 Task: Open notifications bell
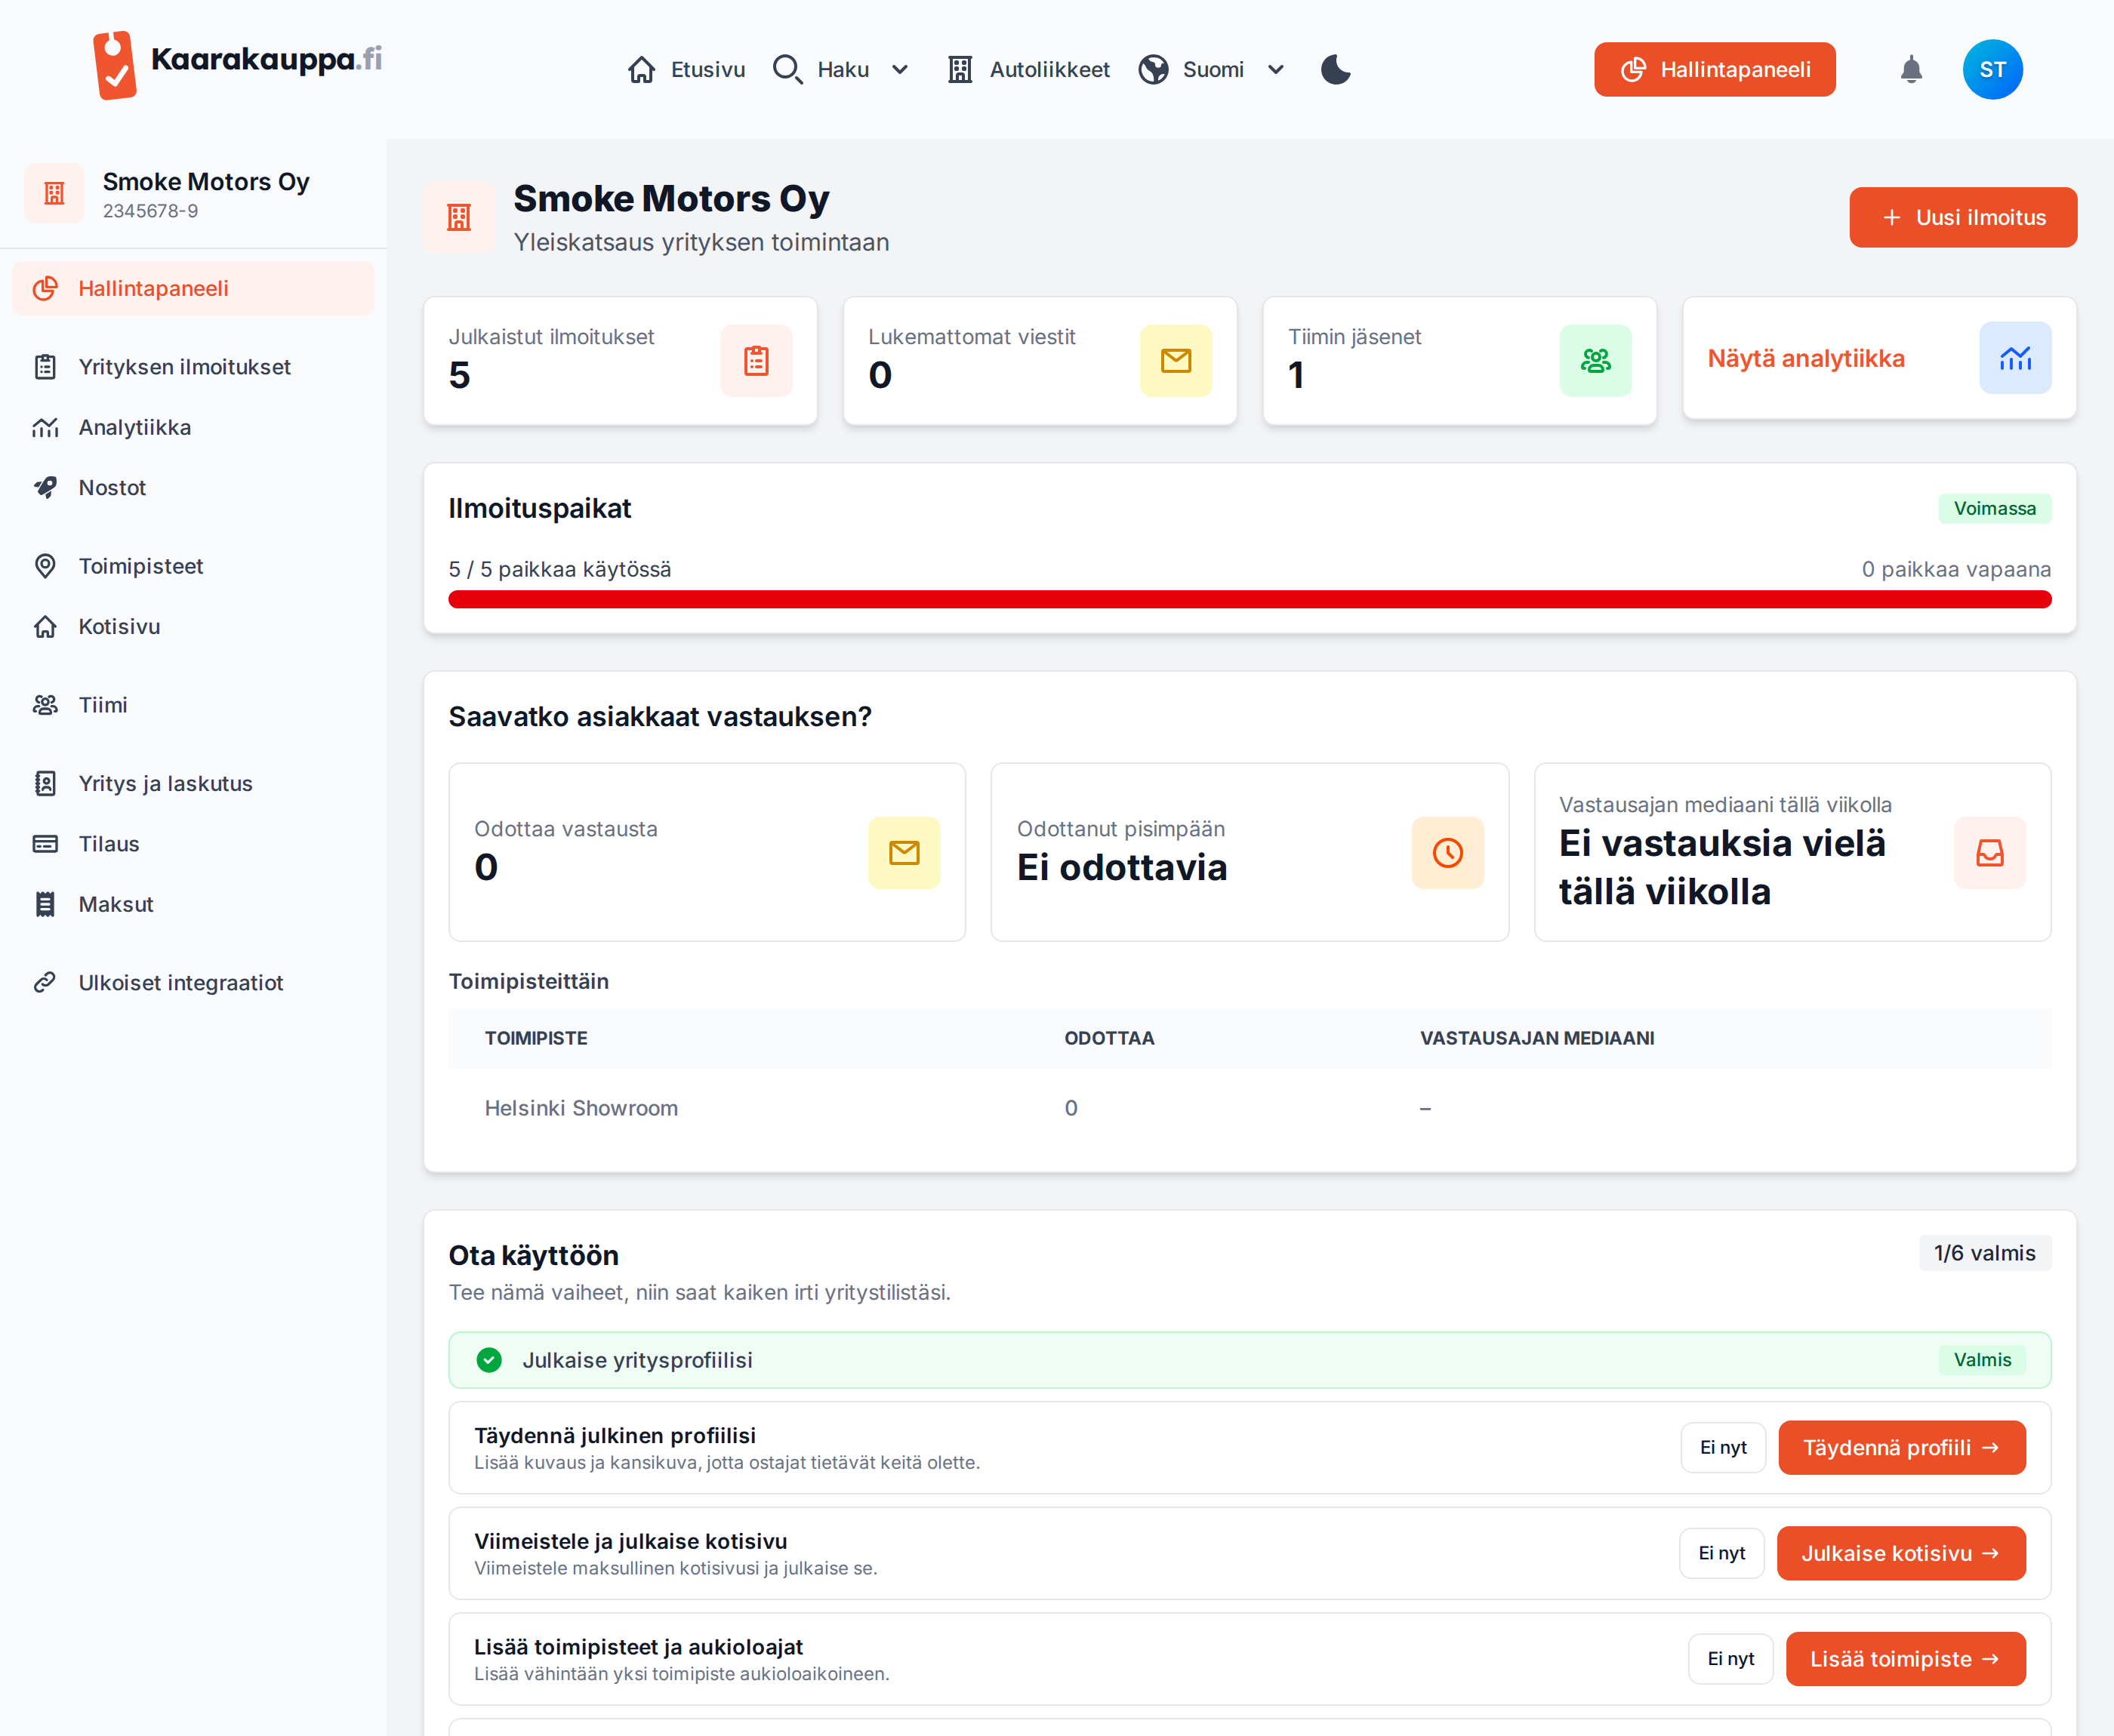pos(1911,69)
